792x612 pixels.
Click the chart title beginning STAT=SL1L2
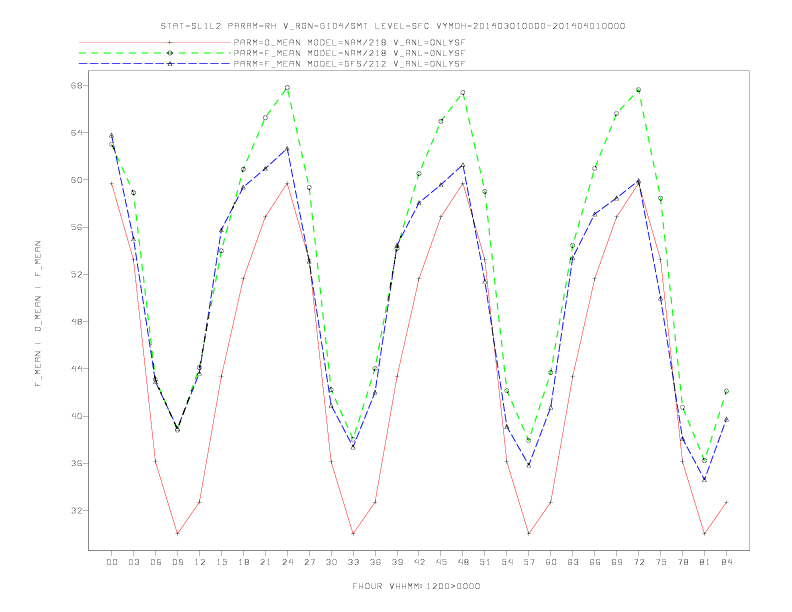coord(393,26)
